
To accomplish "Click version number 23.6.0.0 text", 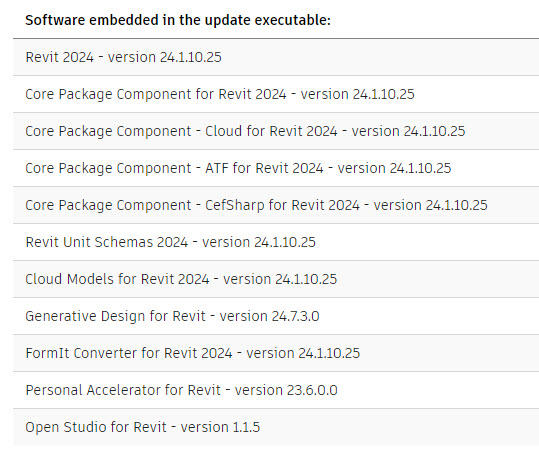I will coord(312,390).
